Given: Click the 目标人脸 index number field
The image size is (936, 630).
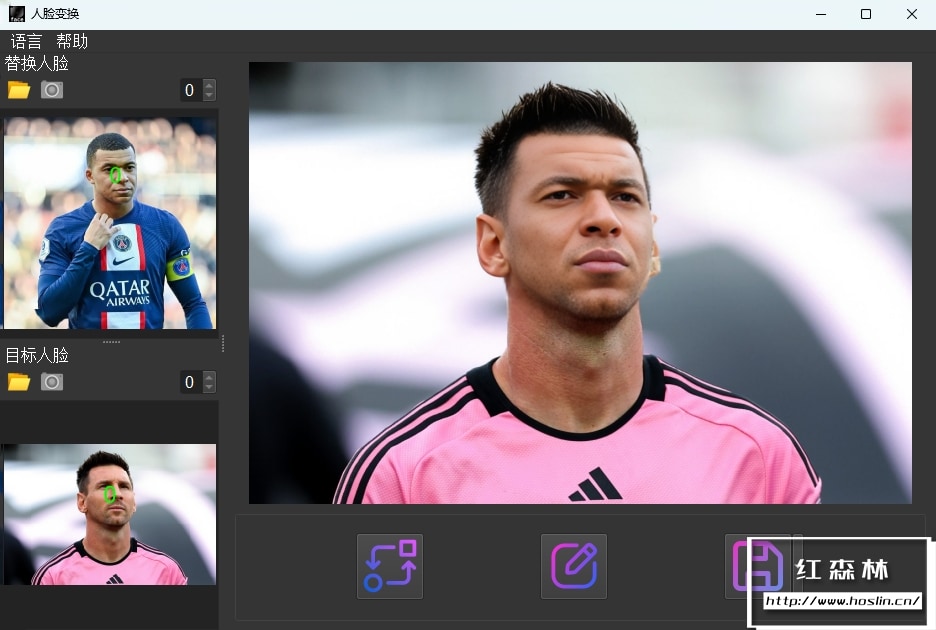Looking at the screenshot, I should (x=192, y=382).
